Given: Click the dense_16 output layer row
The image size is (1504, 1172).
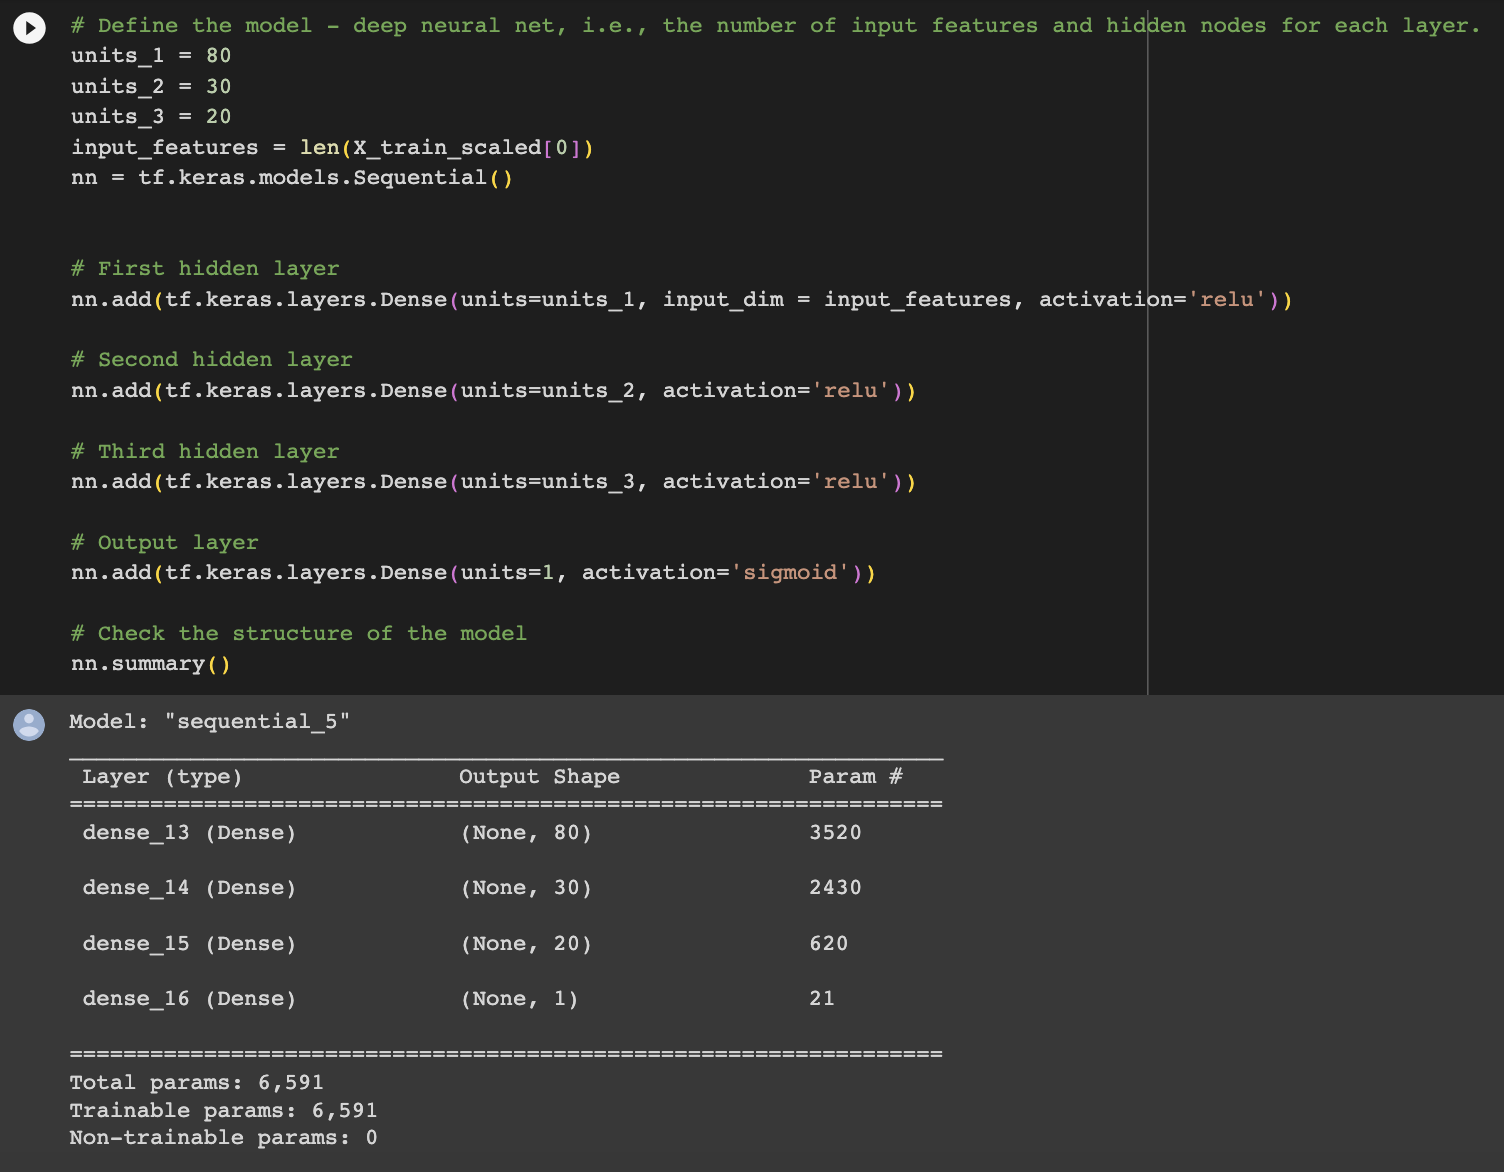Looking at the screenshot, I should 188,998.
